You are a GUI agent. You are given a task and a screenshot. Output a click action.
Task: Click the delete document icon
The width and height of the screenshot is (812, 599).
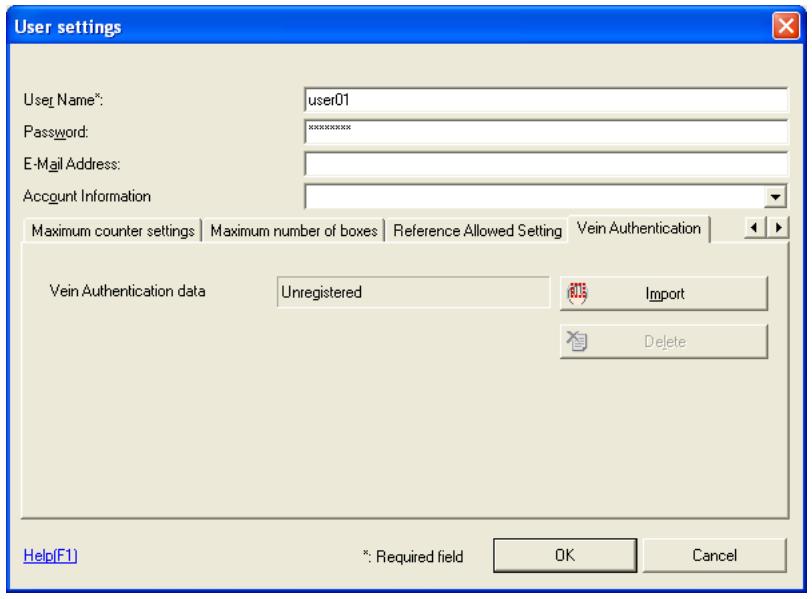tap(576, 341)
